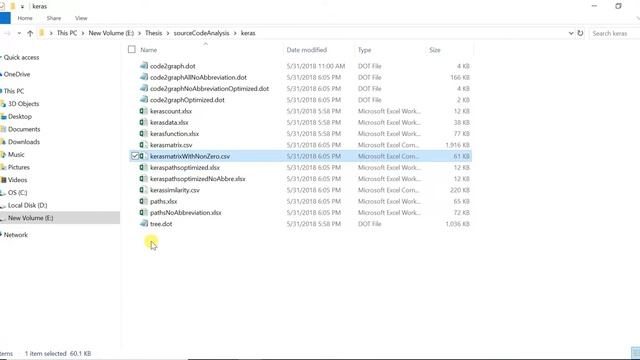
Task: Select paths.xlsx Excel icon
Action: coord(144,201)
